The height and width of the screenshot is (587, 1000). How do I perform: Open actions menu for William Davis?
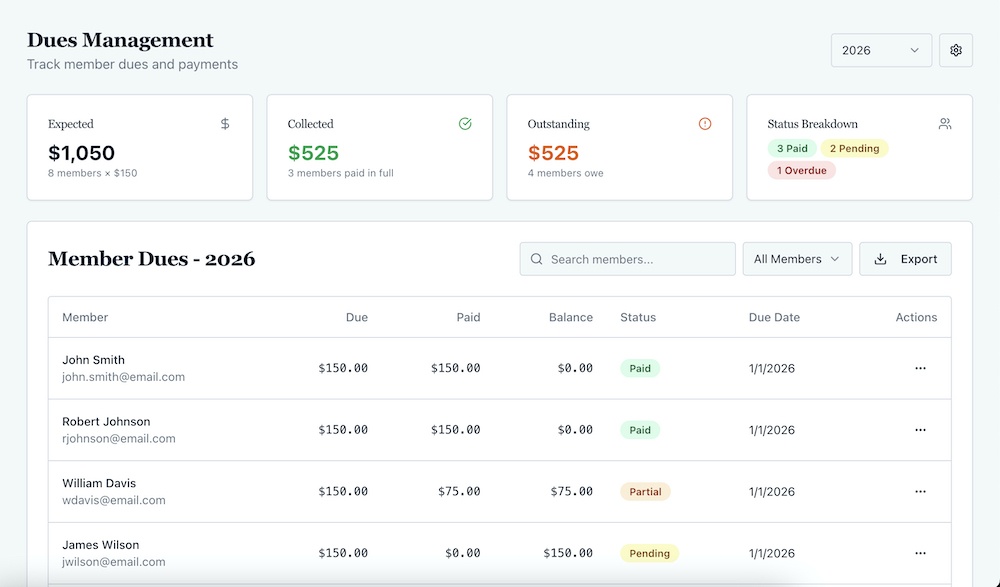[920, 492]
